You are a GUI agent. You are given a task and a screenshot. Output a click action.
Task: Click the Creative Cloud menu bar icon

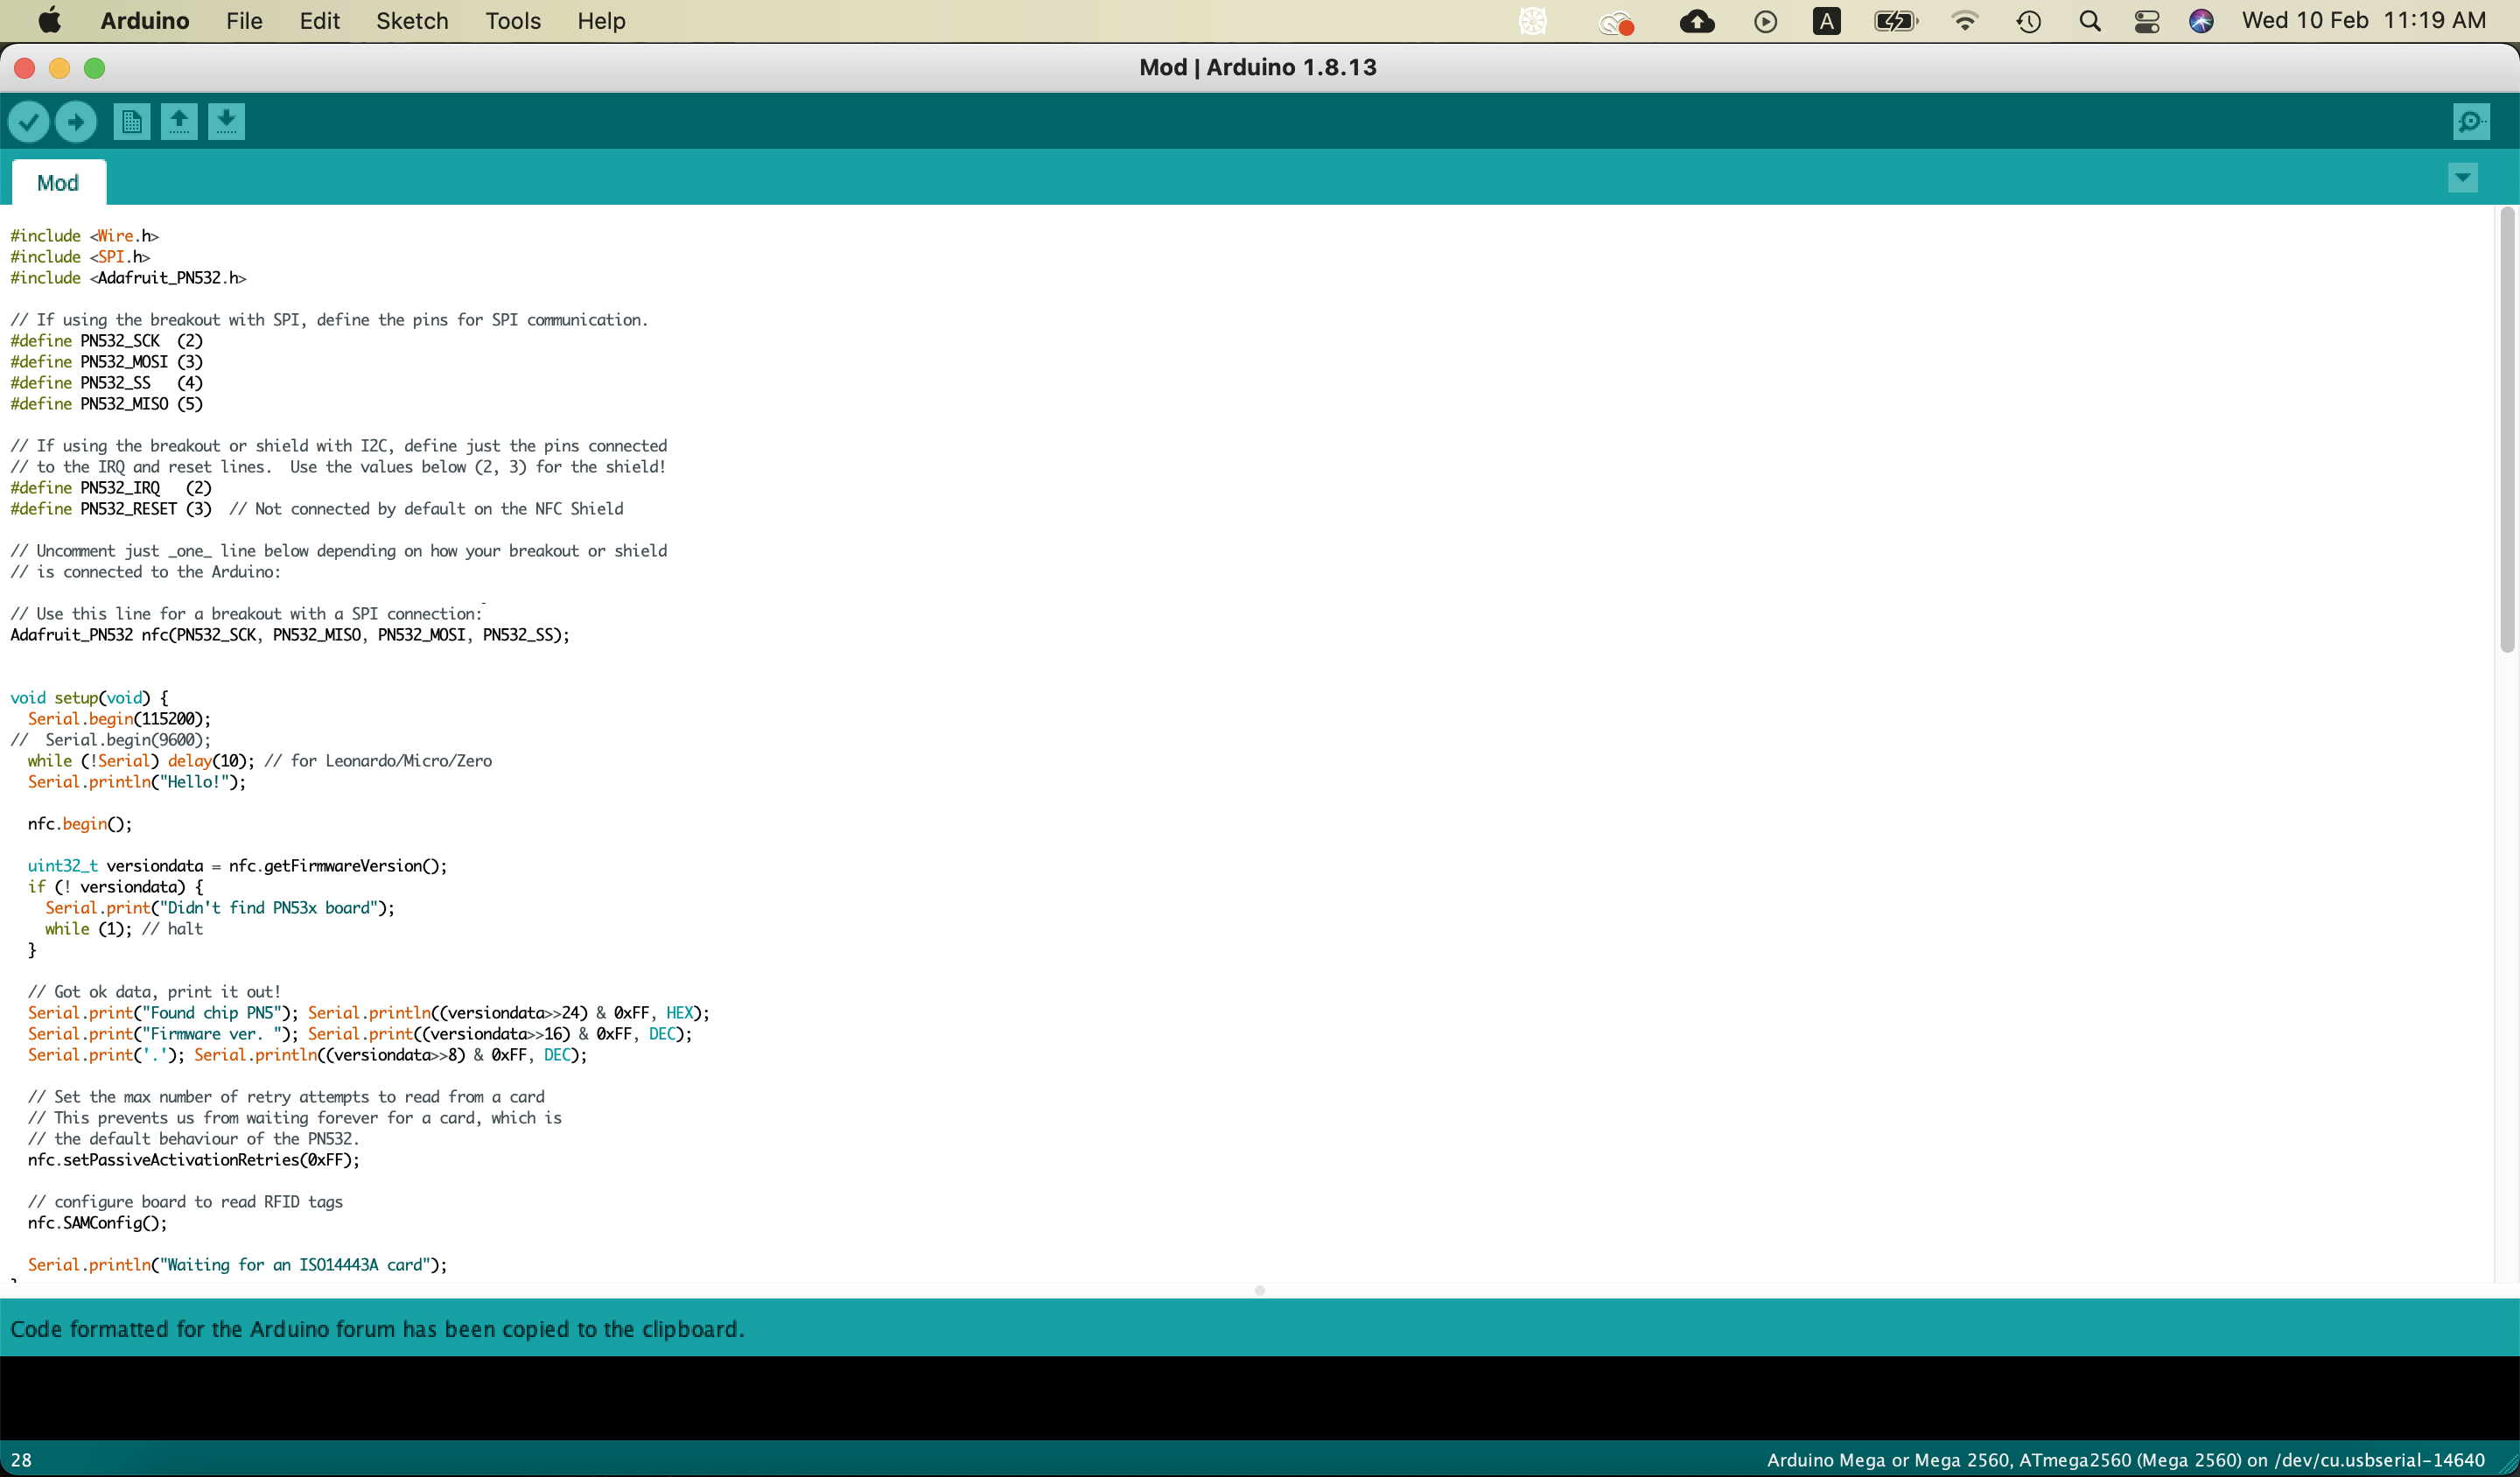[1615, 22]
